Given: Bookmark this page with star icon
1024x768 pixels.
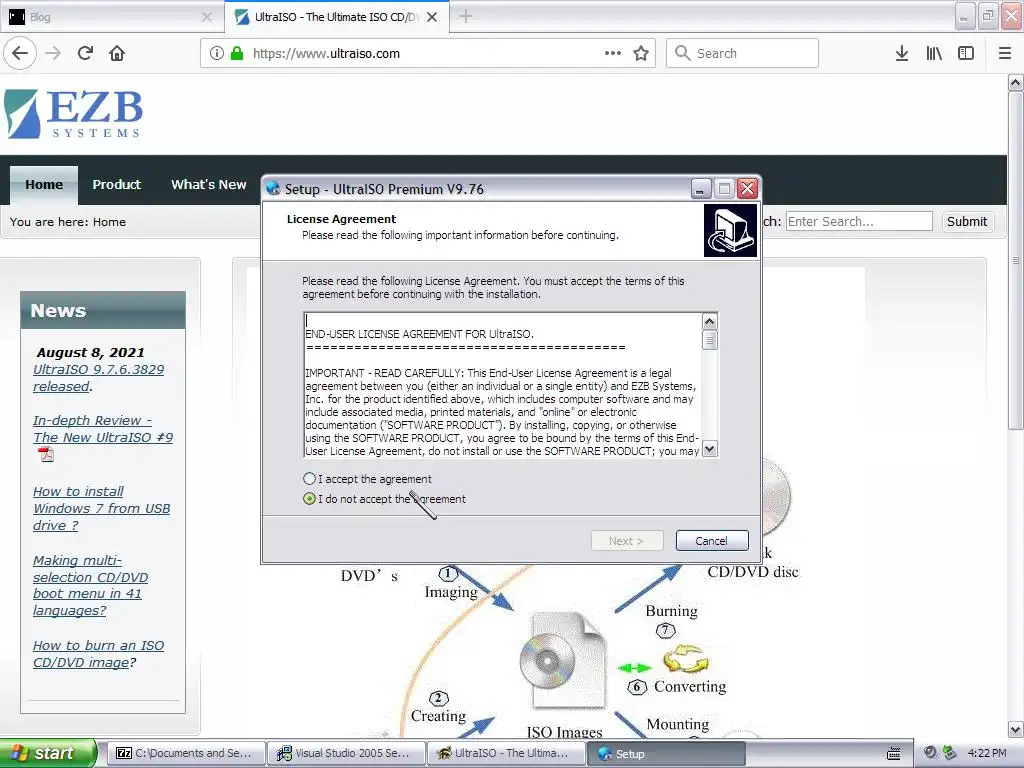Looking at the screenshot, I should click(x=641, y=53).
